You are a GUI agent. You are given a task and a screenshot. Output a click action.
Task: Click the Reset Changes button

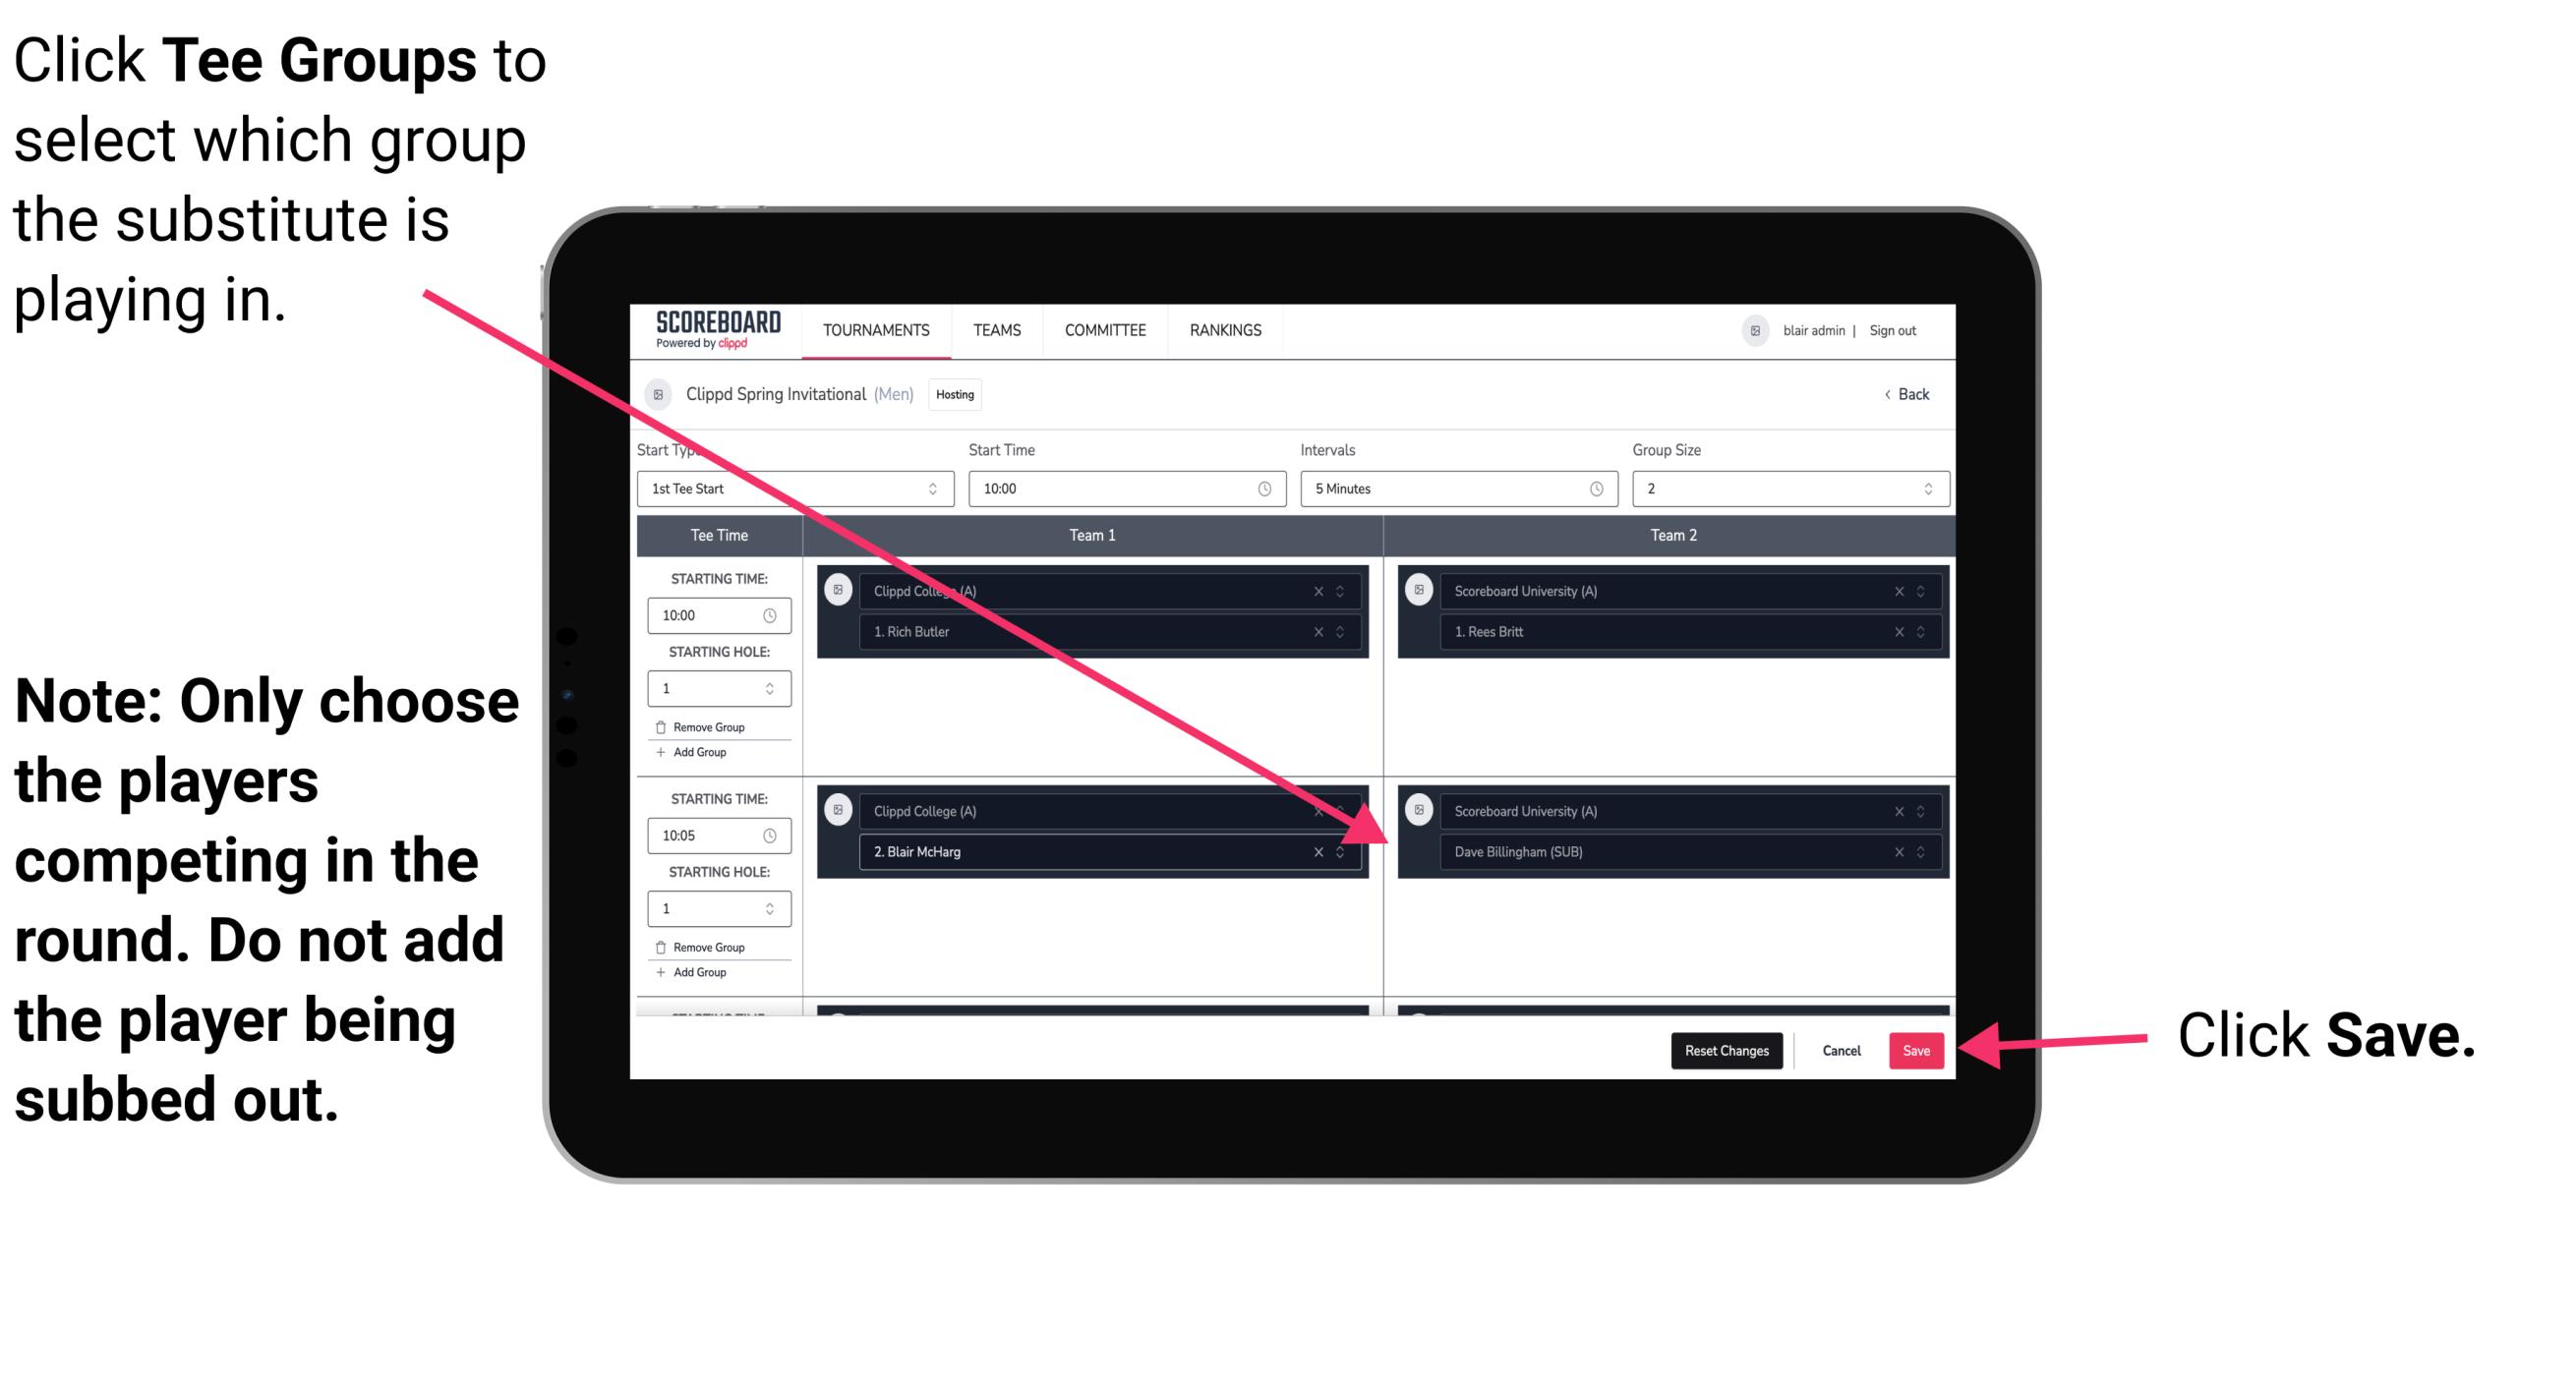1723,1049
